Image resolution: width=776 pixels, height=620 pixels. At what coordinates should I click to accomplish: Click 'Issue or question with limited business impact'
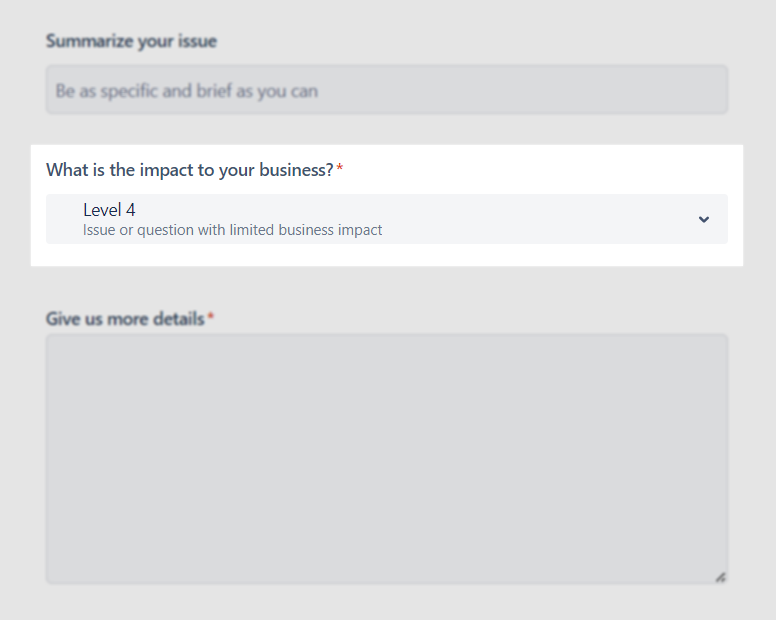(x=232, y=230)
